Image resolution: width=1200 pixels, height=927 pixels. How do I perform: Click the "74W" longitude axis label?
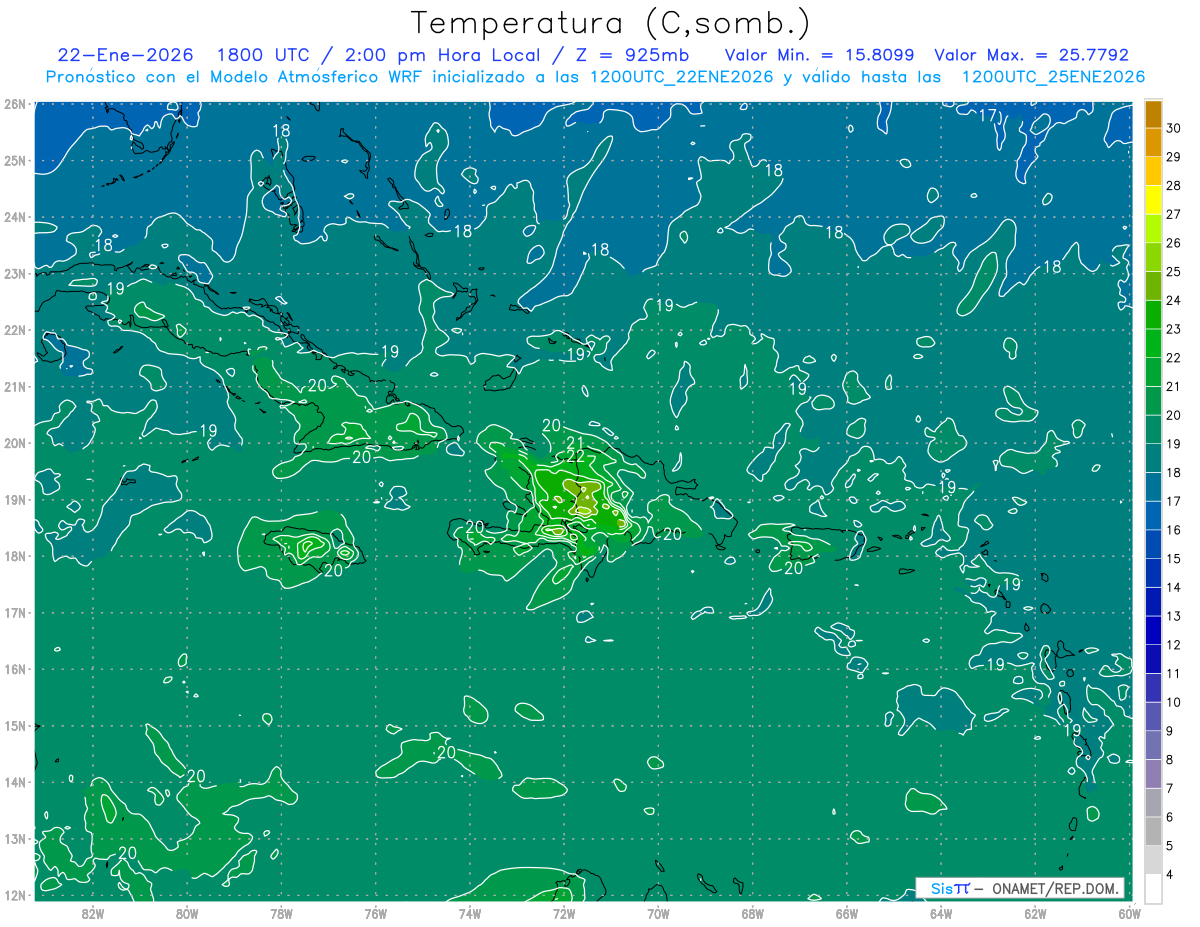pos(470,913)
